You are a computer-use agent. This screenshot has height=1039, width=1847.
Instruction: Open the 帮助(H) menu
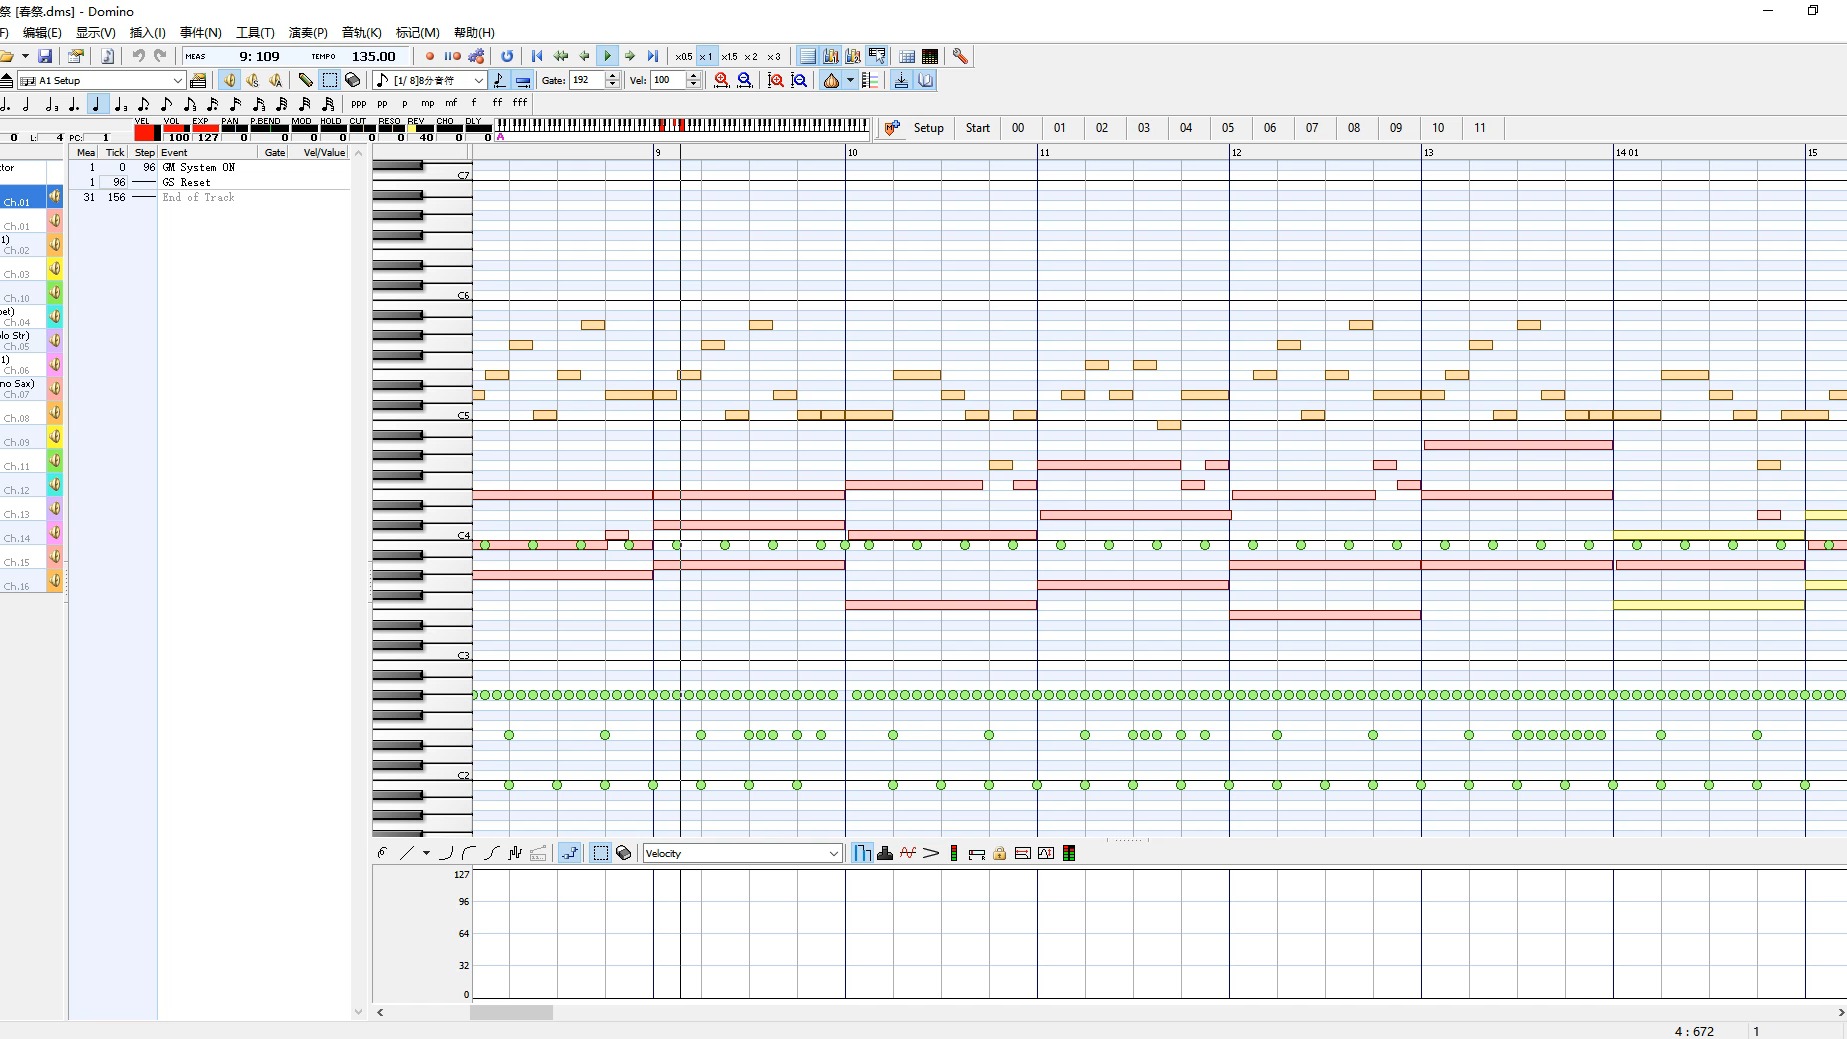(x=474, y=33)
